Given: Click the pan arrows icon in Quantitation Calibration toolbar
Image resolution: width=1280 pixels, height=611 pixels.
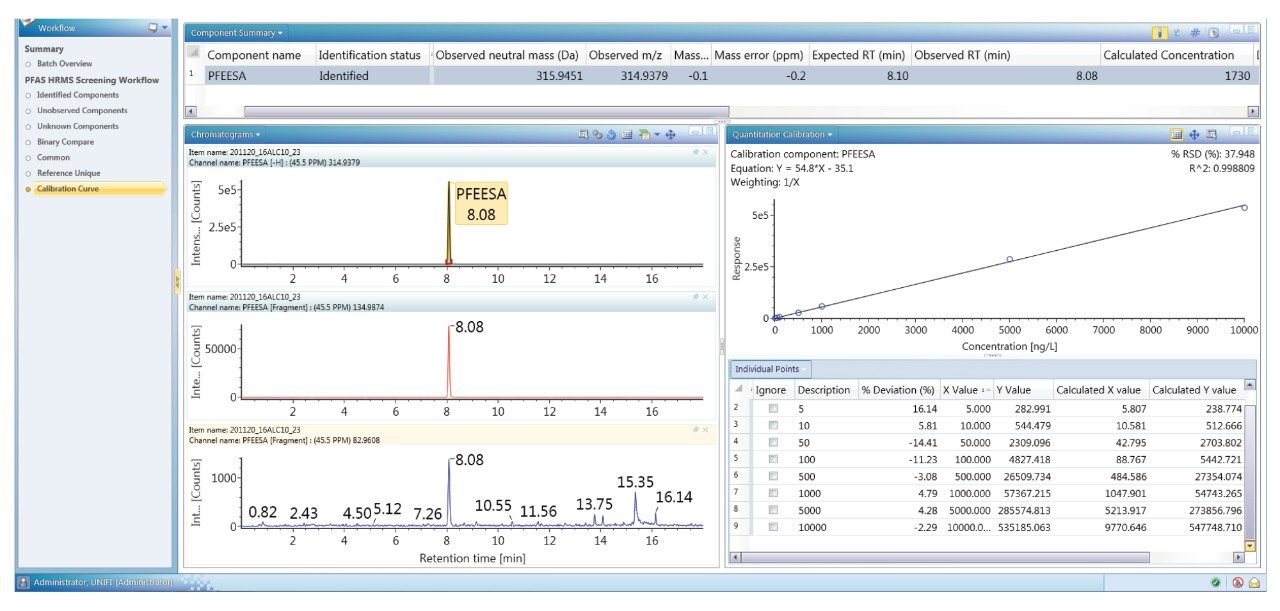Looking at the screenshot, I should point(1194,134).
